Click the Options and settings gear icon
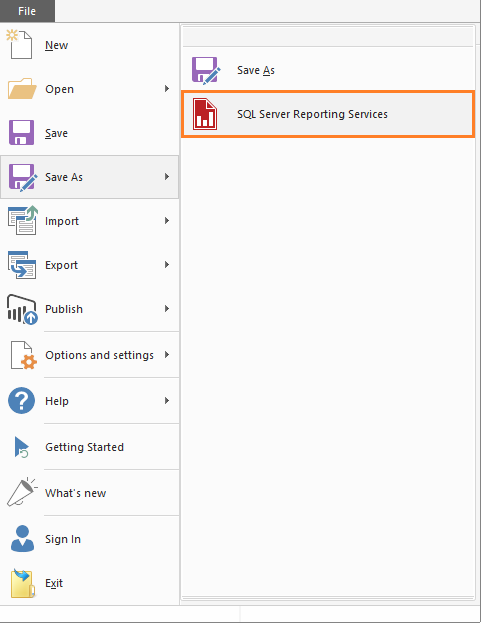The image size is (481, 623). coord(23,355)
